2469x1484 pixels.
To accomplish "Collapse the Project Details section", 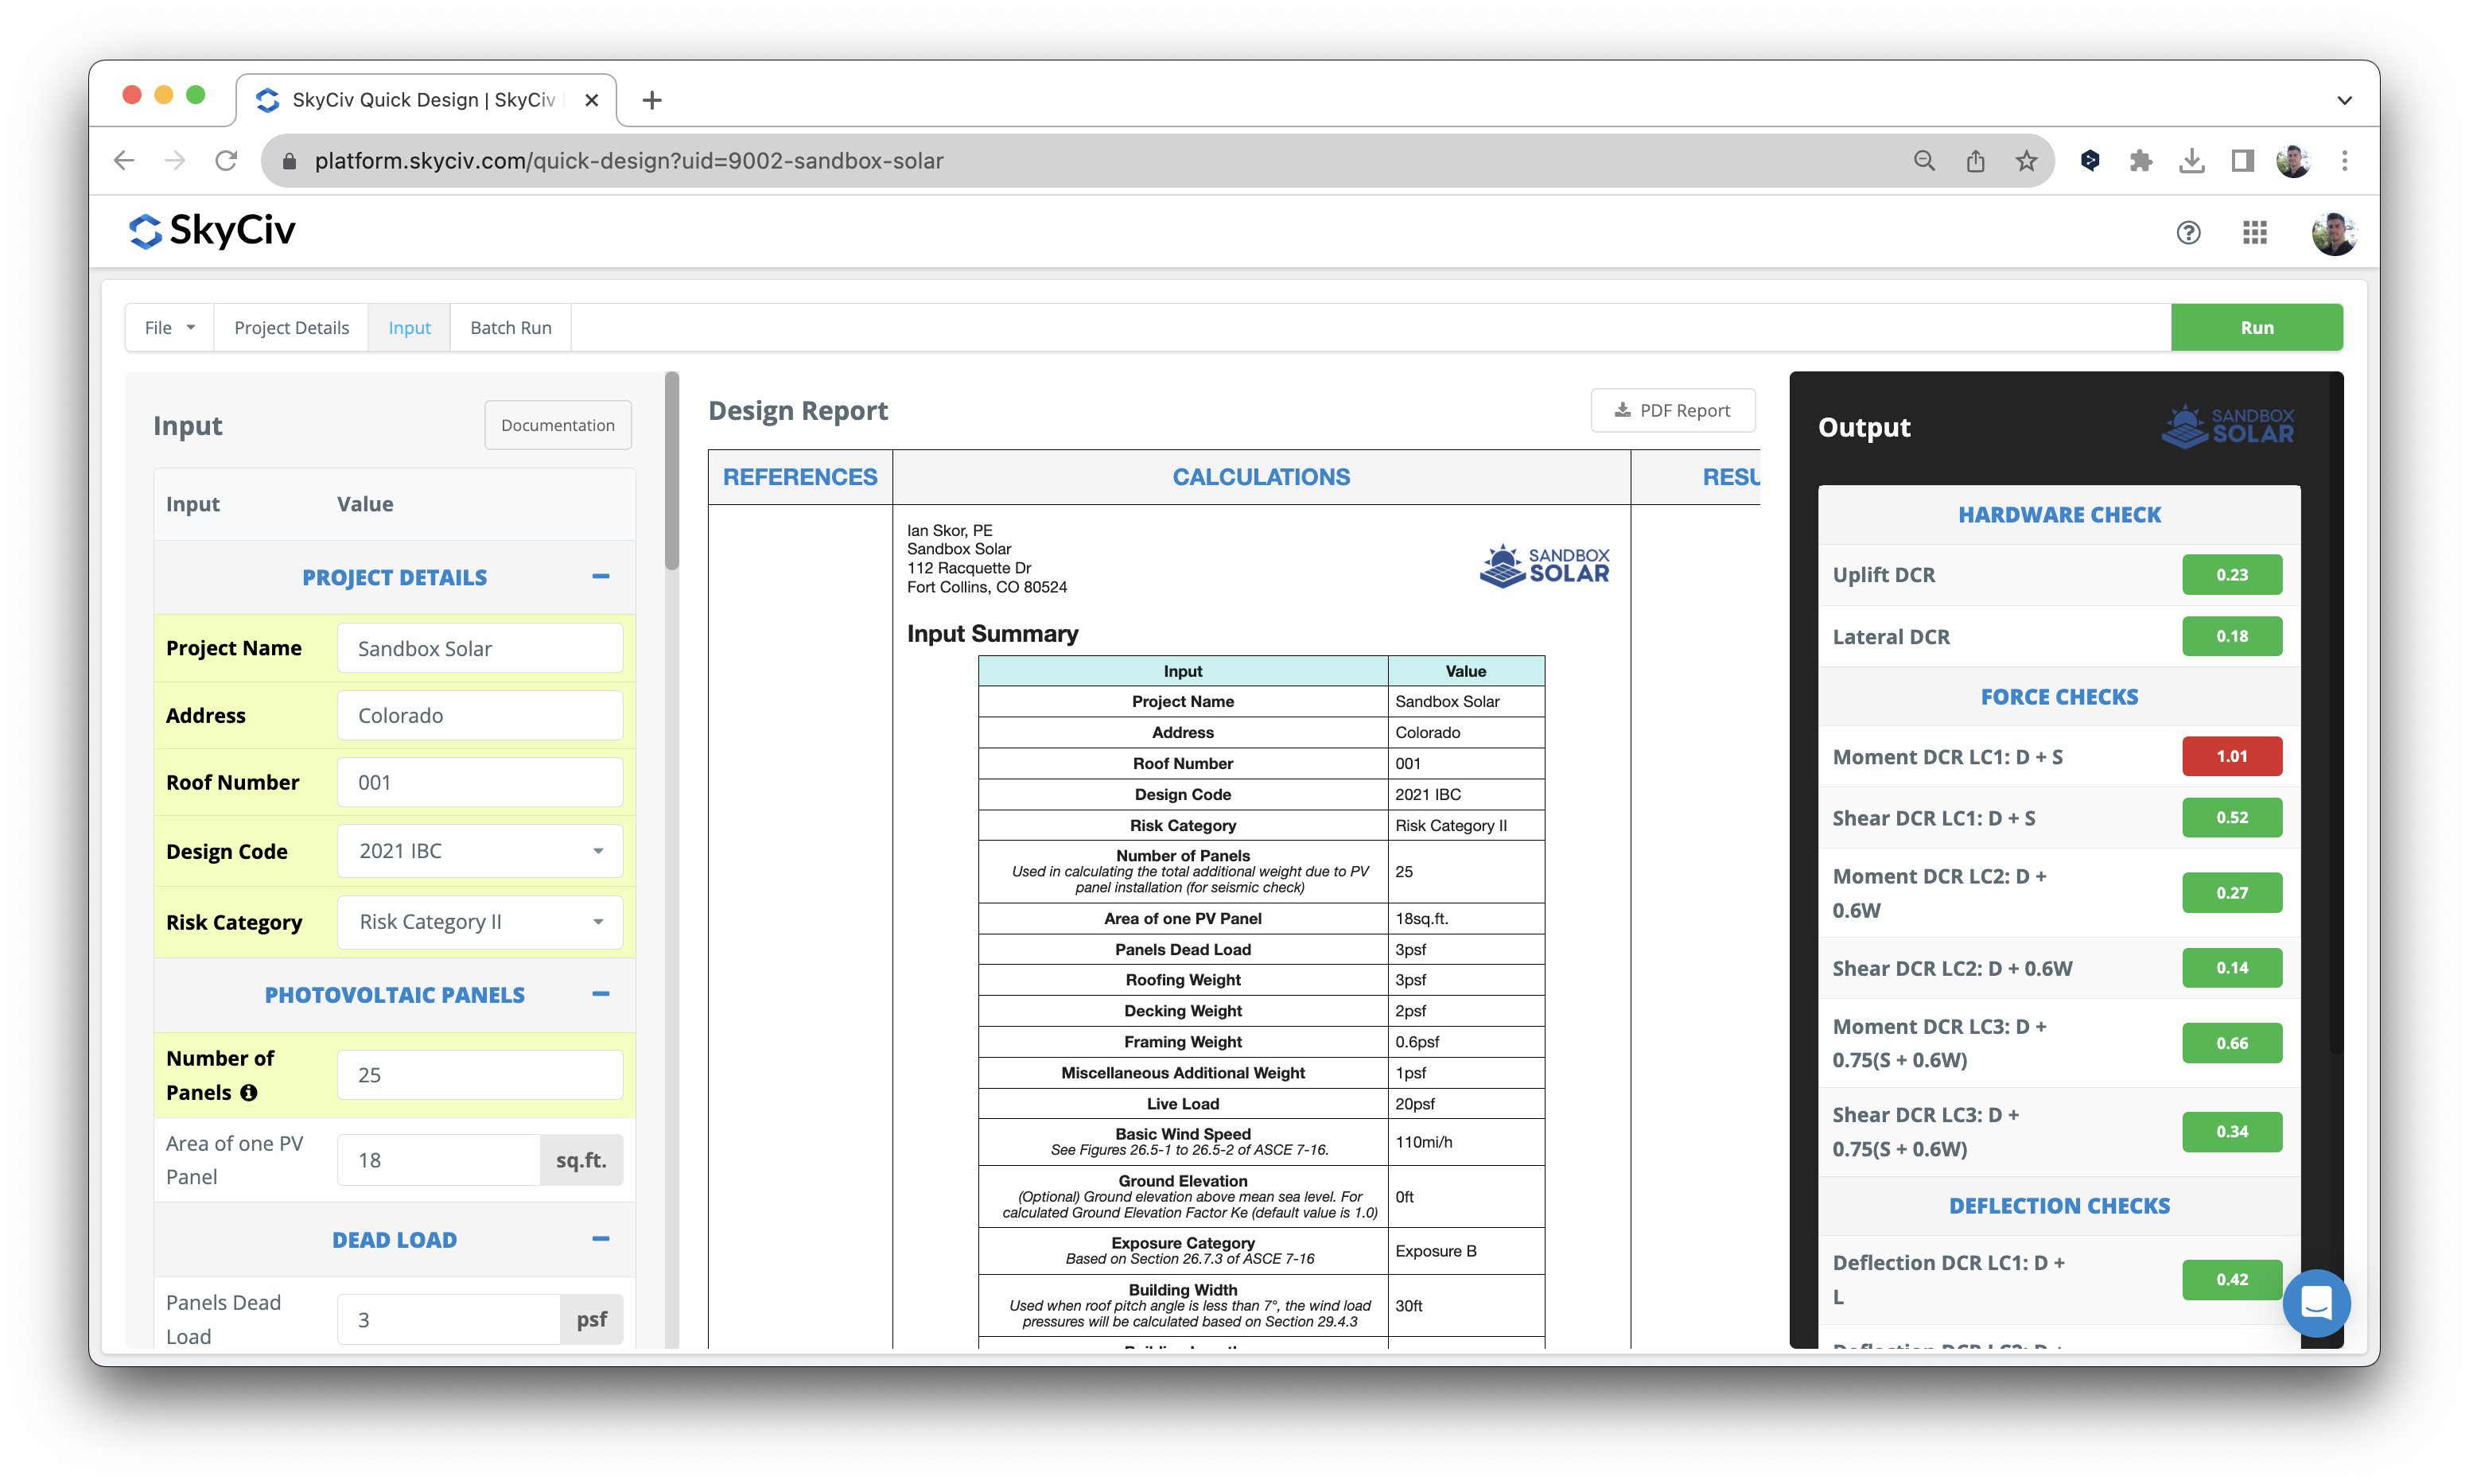I will (x=600, y=577).
